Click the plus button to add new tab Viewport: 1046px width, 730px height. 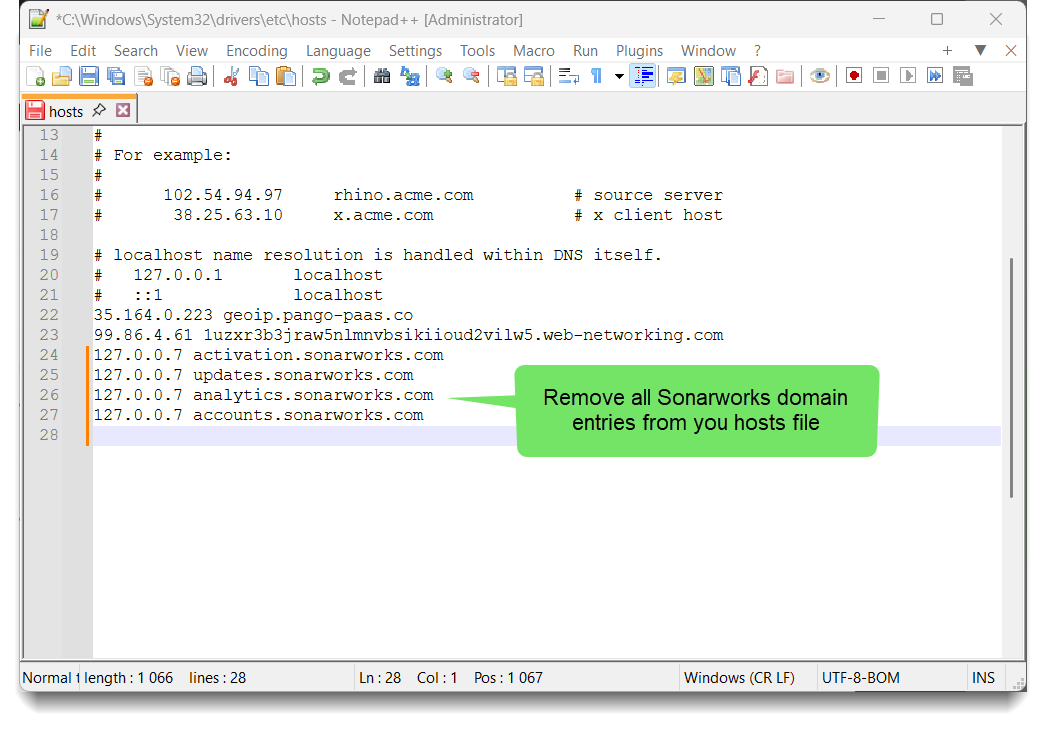947,50
